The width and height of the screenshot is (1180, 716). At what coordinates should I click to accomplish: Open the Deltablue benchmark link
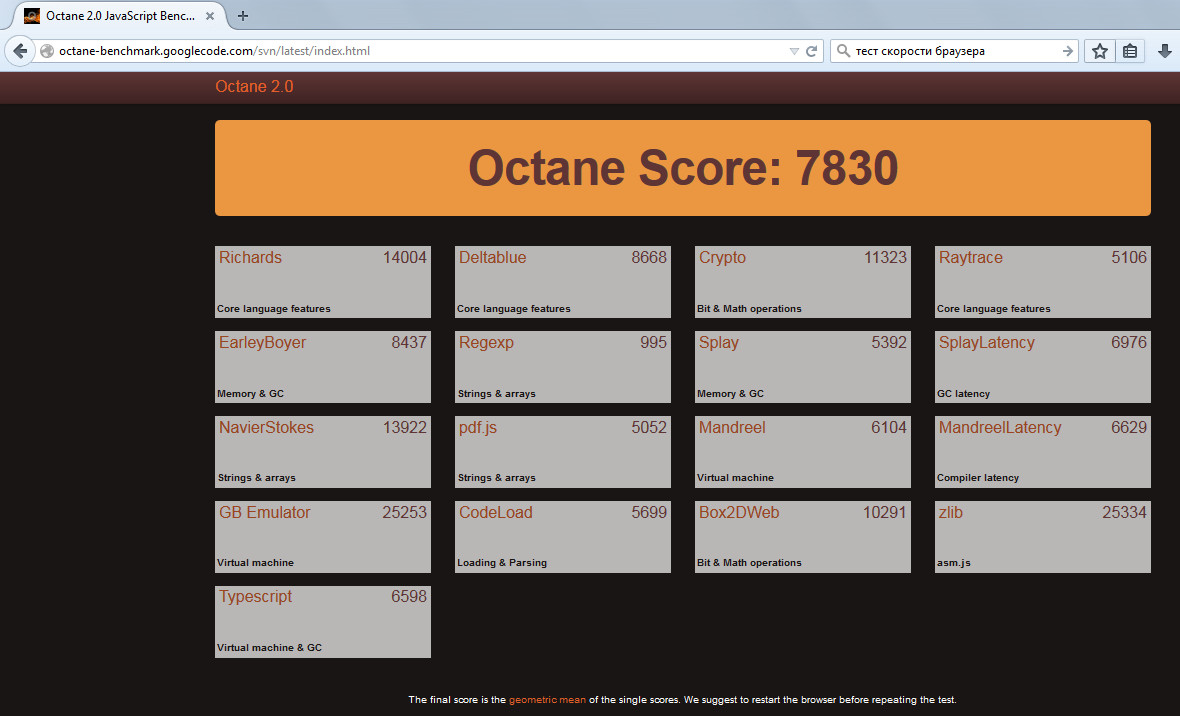(492, 257)
